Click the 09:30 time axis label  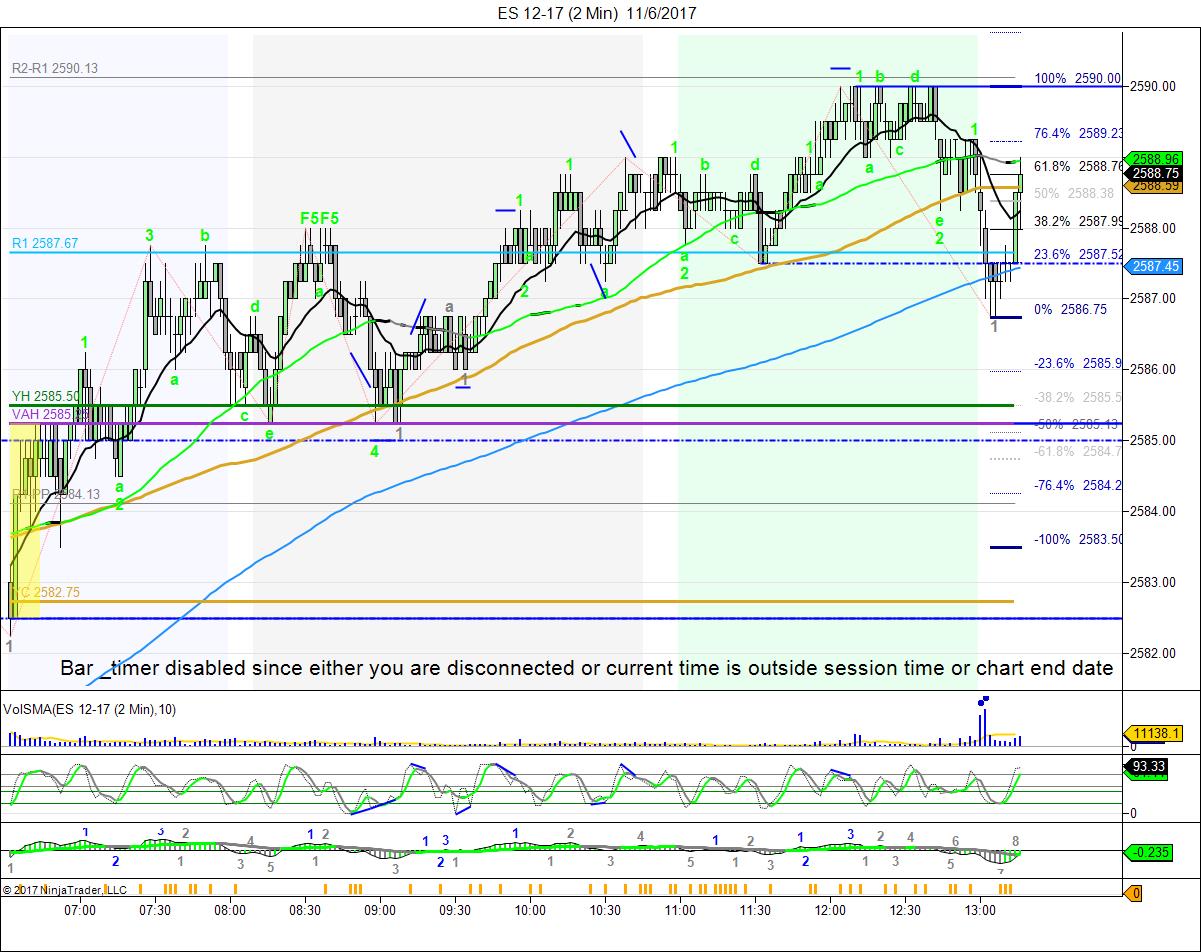pos(455,910)
